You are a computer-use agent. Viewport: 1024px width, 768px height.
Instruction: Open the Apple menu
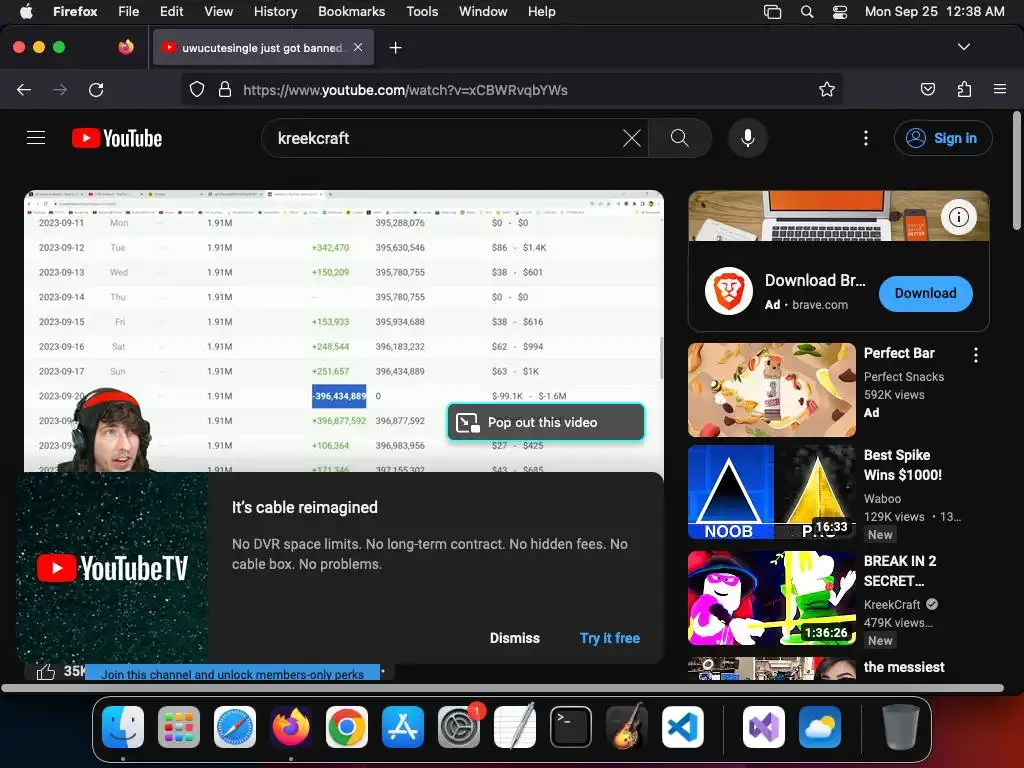[26, 11]
